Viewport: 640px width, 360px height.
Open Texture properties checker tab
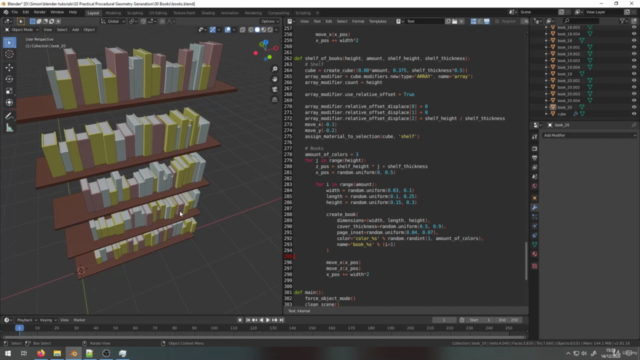click(x=535, y=266)
